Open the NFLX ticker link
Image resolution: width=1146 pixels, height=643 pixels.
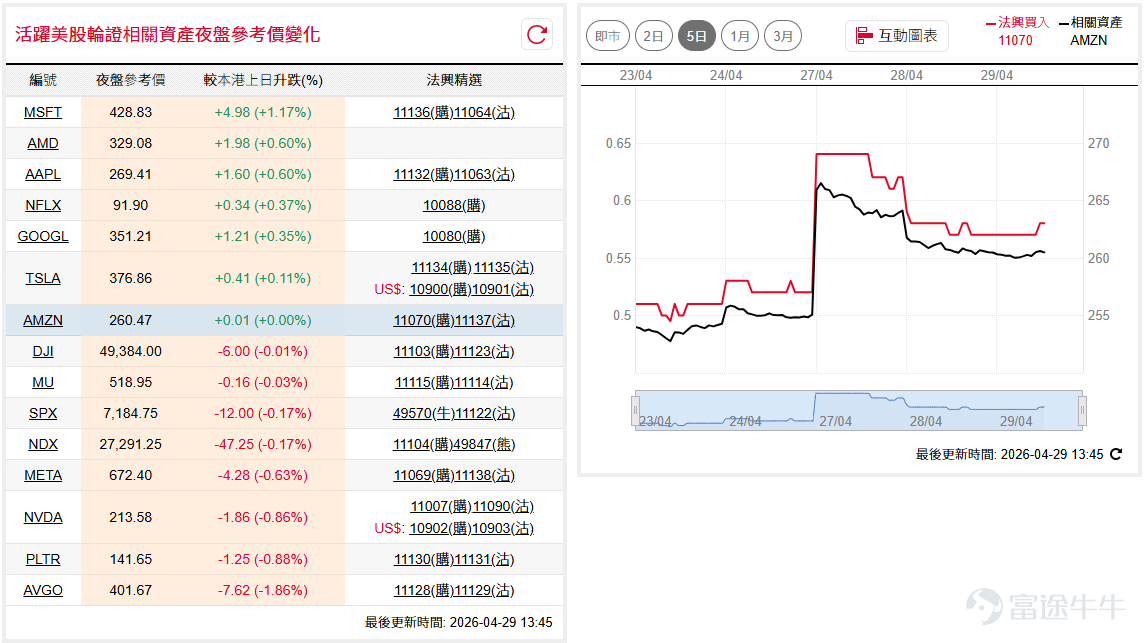(43, 205)
